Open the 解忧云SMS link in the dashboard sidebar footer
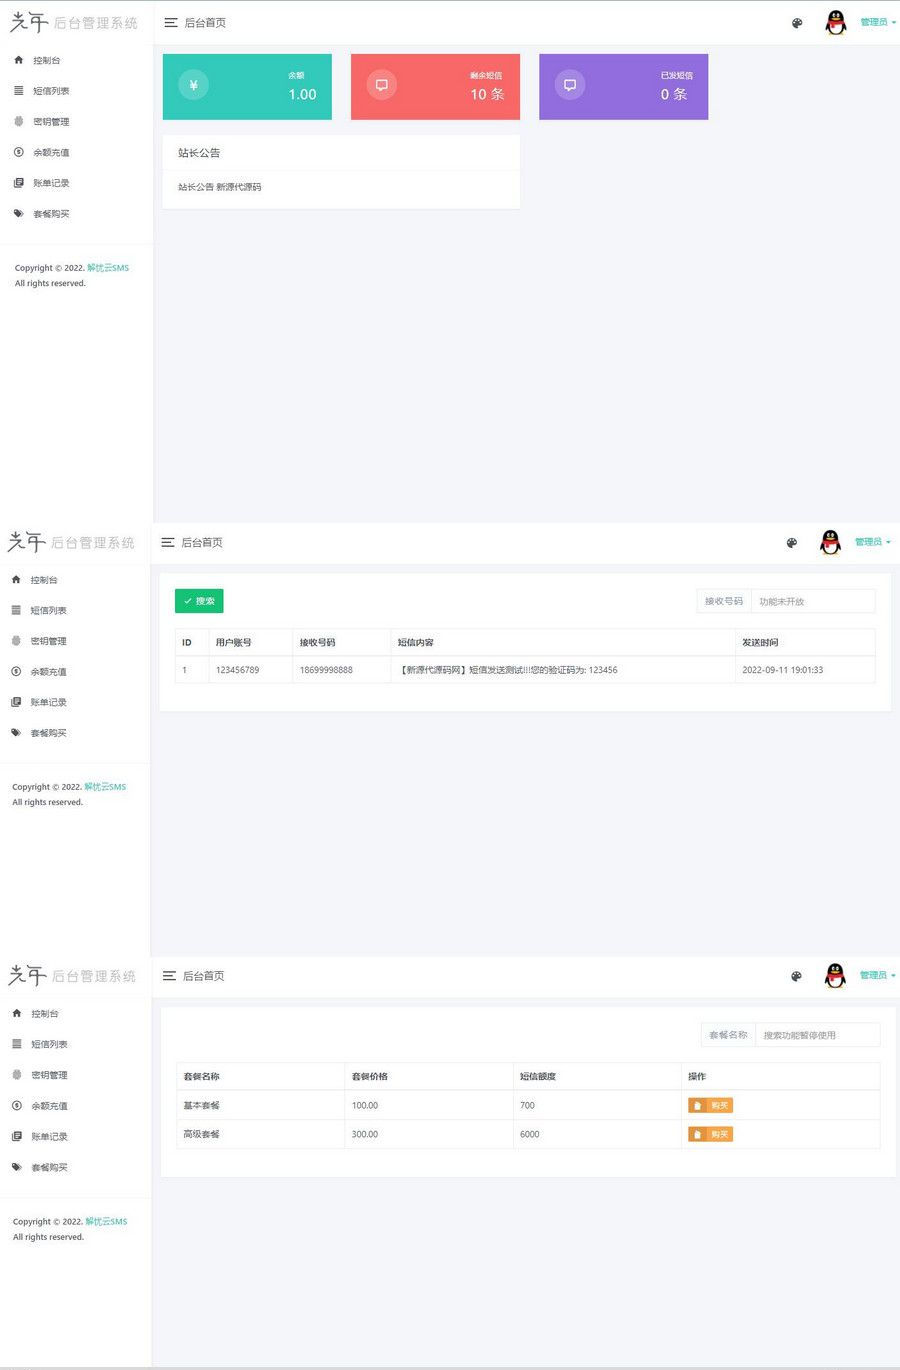This screenshot has height=1370, width=900. [x=108, y=268]
